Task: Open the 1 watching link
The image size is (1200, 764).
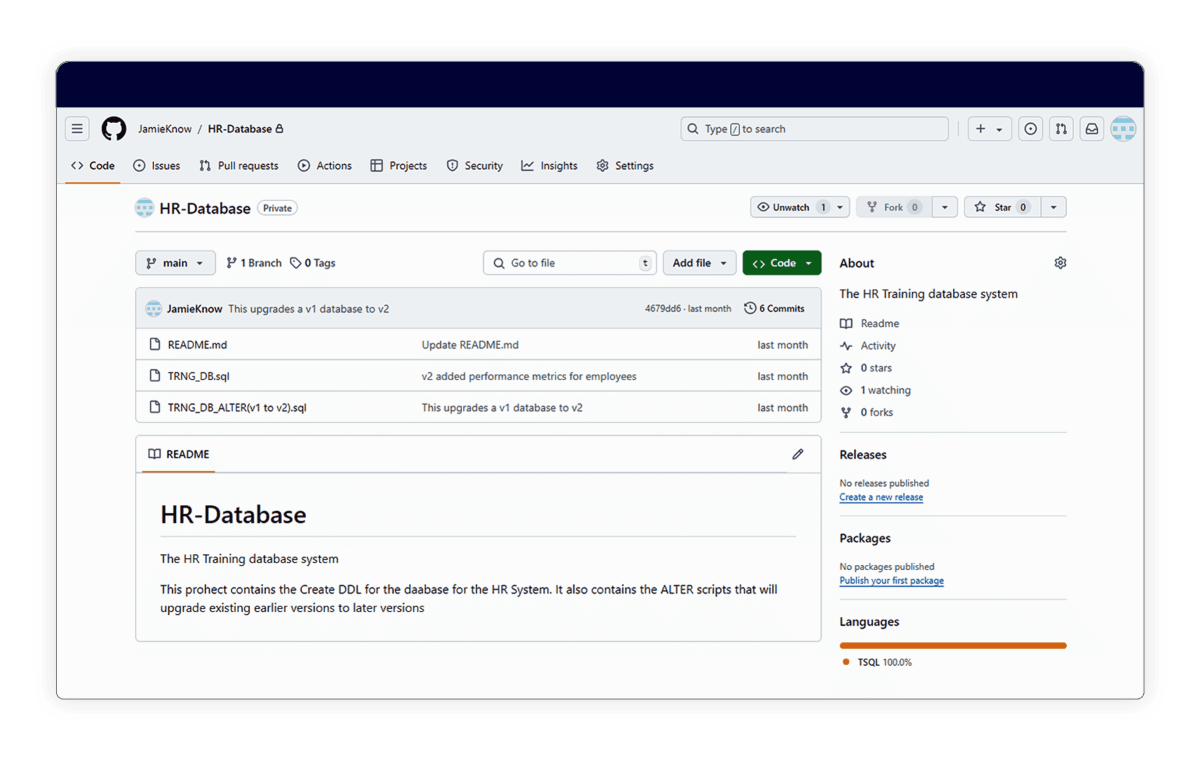Action: point(886,390)
